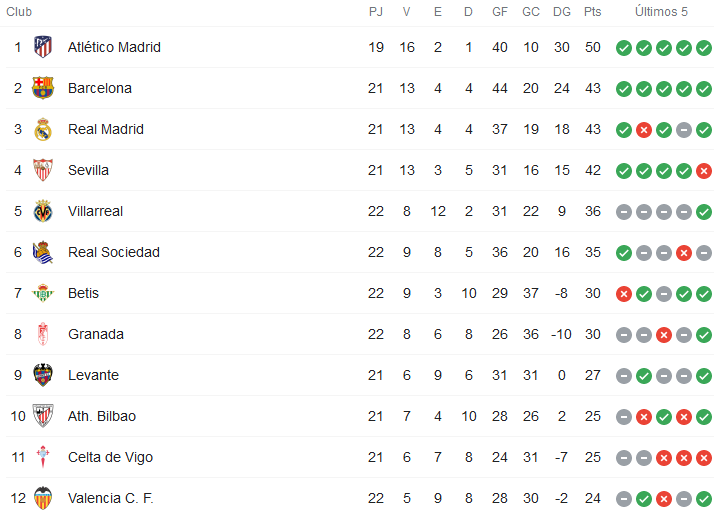Open the Granada team link
This screenshot has height=517, width=723.
(x=96, y=334)
